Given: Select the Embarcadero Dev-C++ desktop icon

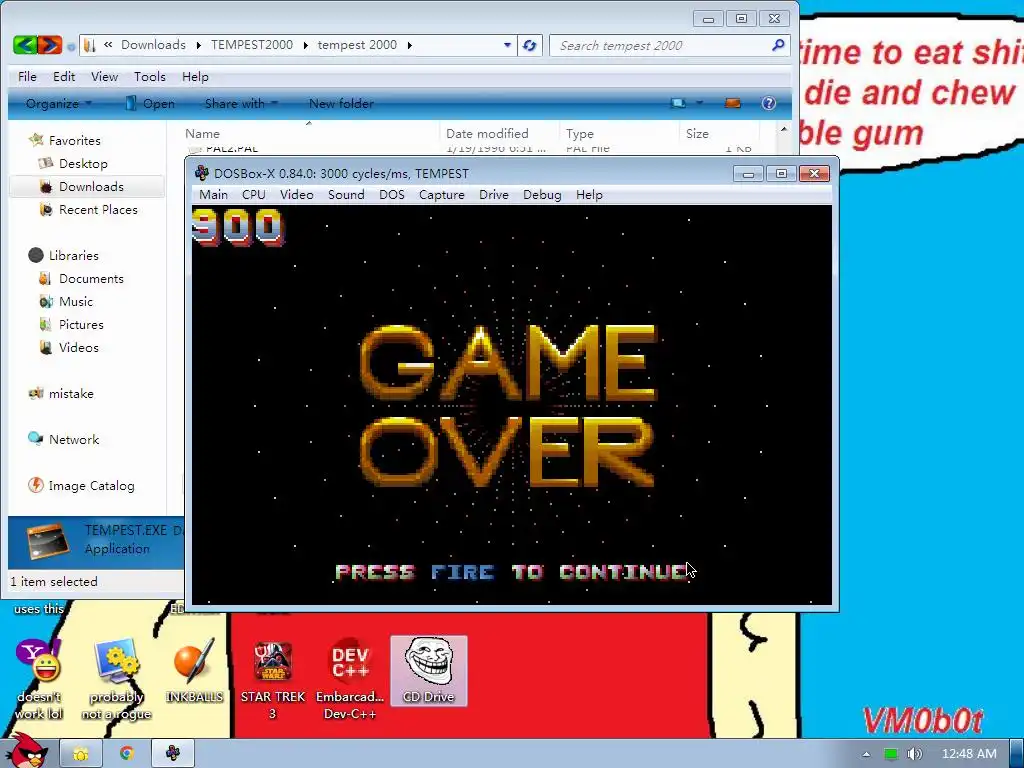Looking at the screenshot, I should coord(350,680).
